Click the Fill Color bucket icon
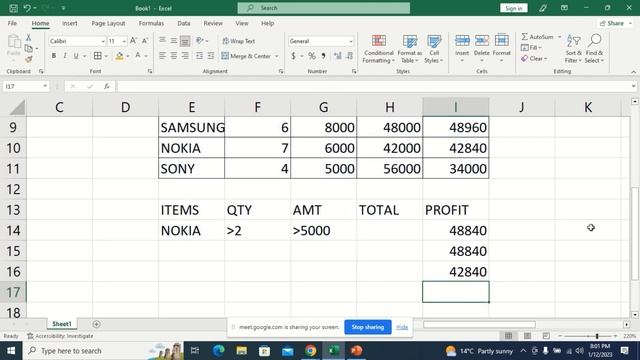Image resolution: width=640 pixels, height=360 pixels. pos(119,56)
